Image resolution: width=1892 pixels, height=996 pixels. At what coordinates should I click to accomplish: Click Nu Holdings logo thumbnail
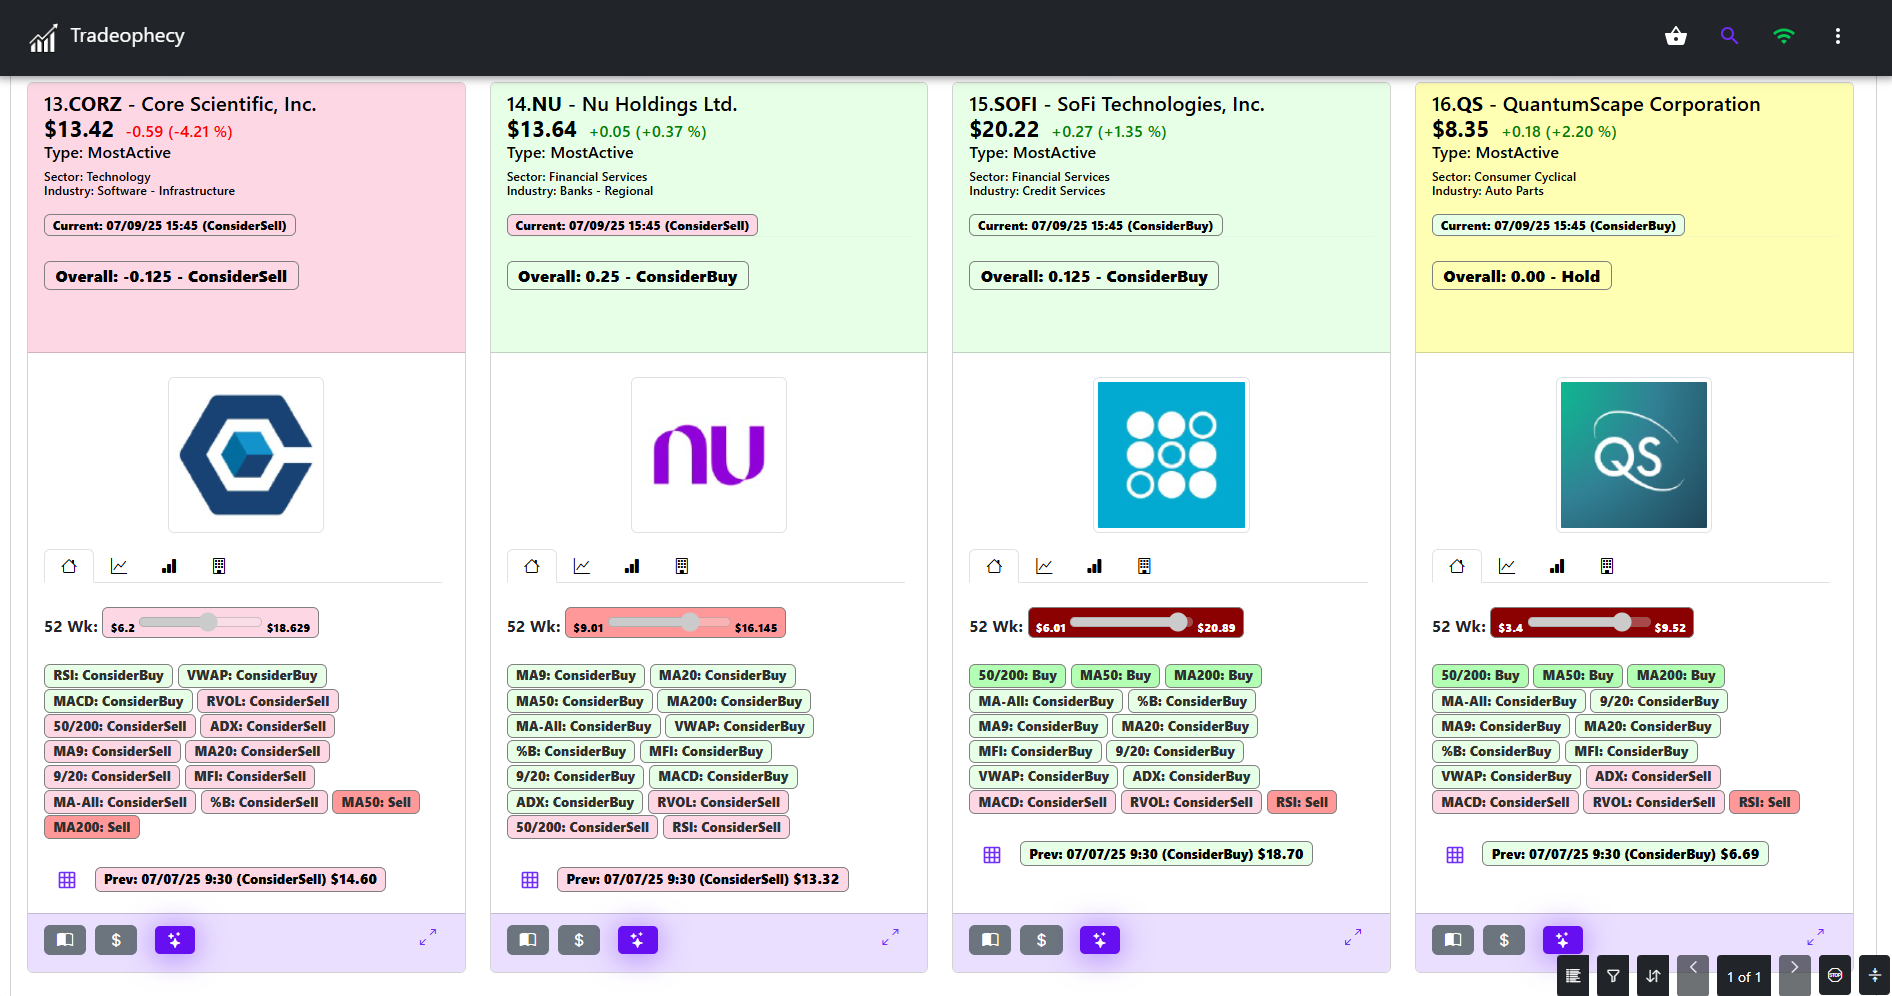click(709, 455)
